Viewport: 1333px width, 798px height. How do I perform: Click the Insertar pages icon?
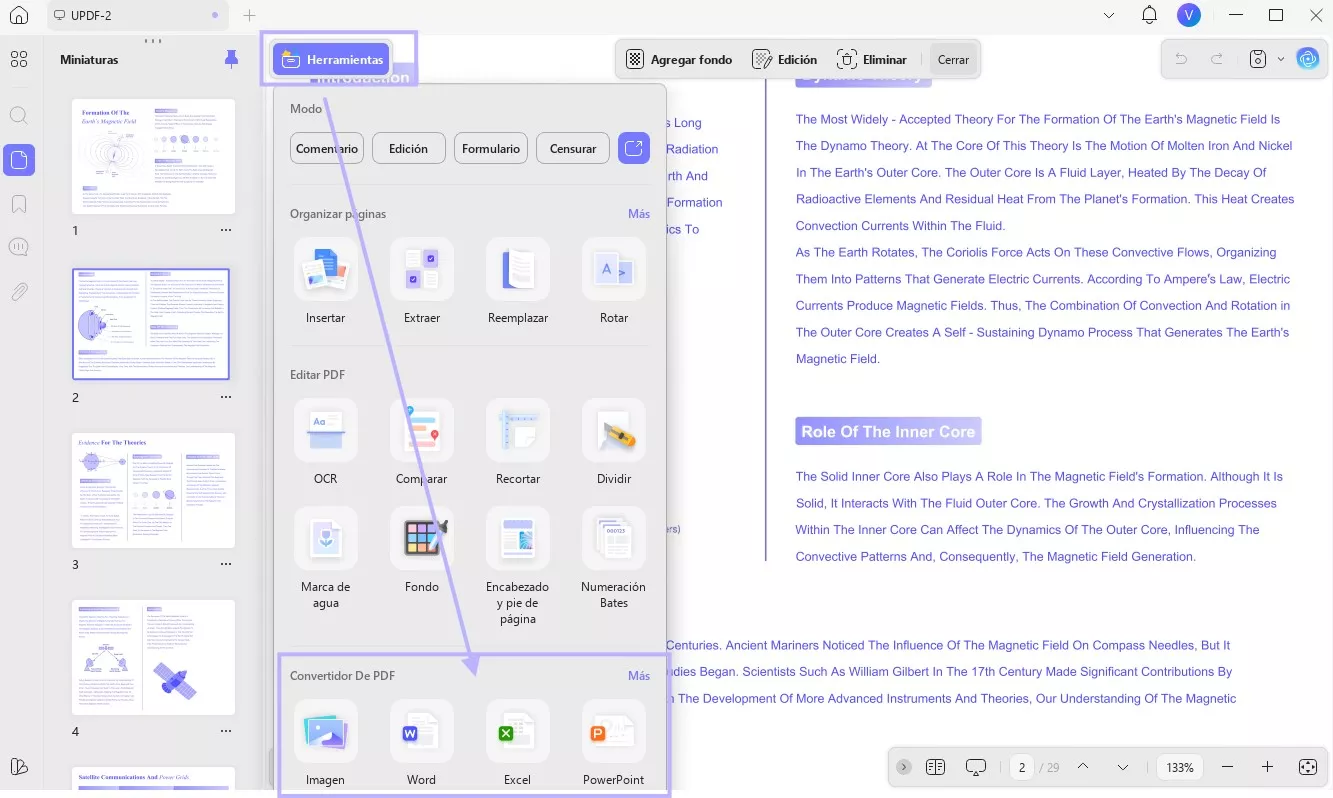(326, 269)
